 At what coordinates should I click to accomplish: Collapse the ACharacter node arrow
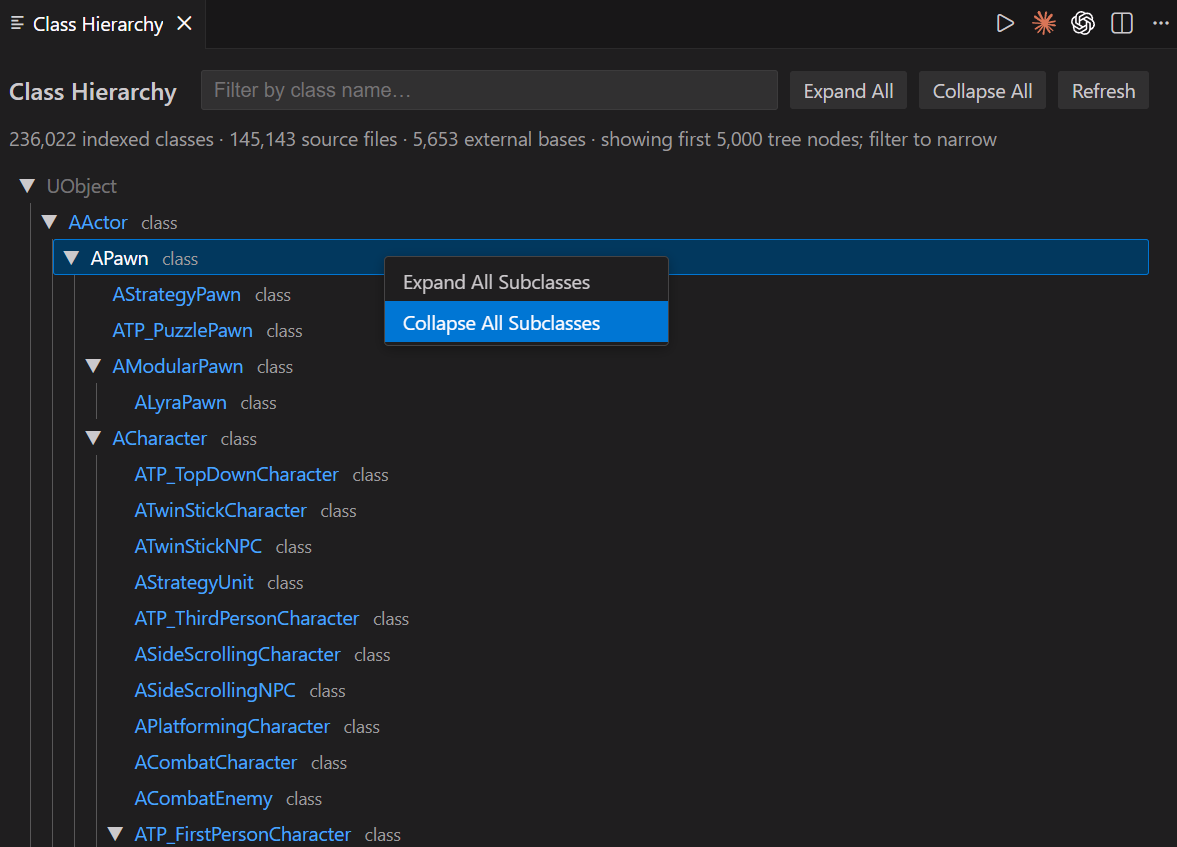93,438
